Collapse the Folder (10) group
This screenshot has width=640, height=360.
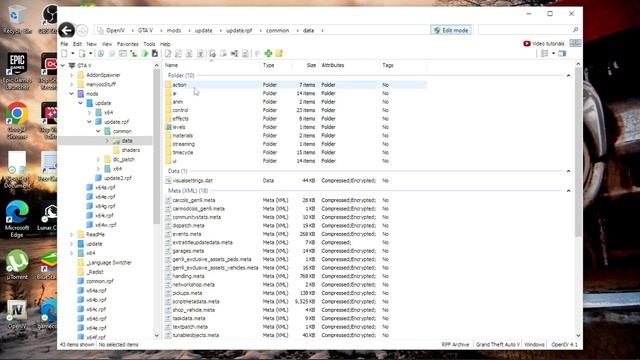(x=569, y=76)
